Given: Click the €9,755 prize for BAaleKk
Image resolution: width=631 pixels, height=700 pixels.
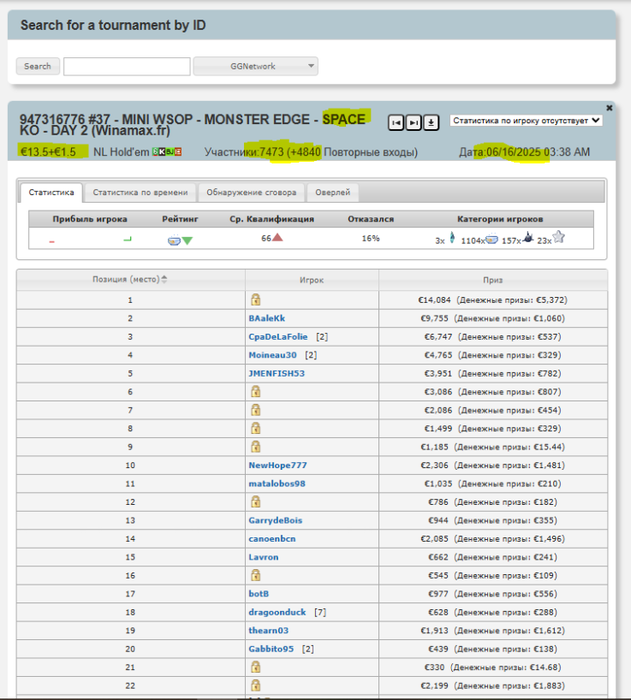Looking at the screenshot, I should pos(435,318).
